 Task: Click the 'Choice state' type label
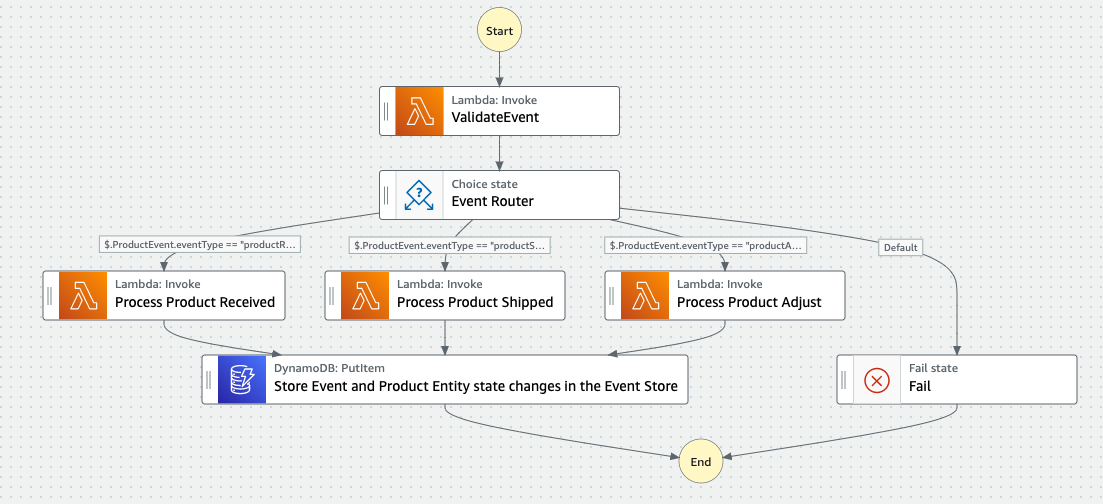pyautogui.click(x=485, y=184)
